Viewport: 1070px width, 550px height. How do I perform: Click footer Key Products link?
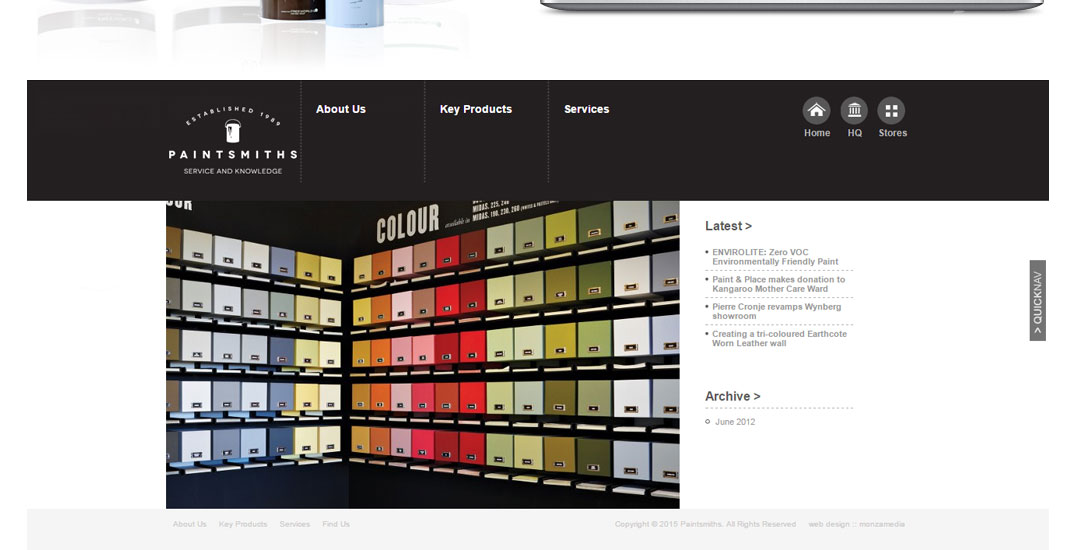pos(243,524)
